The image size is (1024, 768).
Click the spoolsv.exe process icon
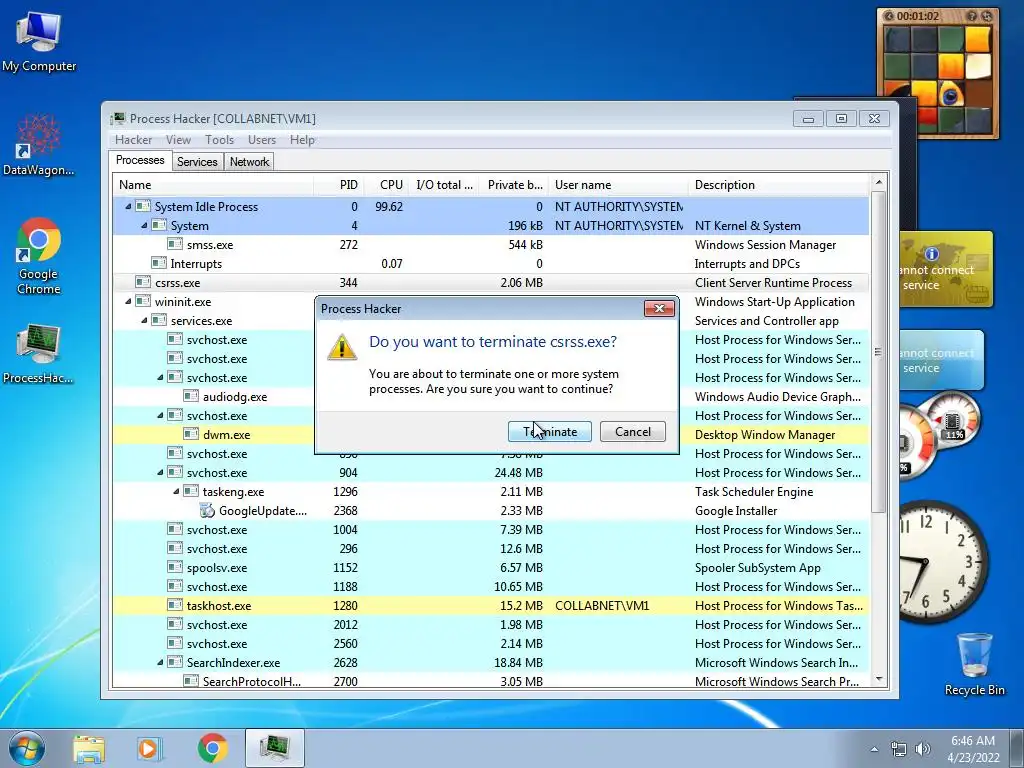point(174,568)
